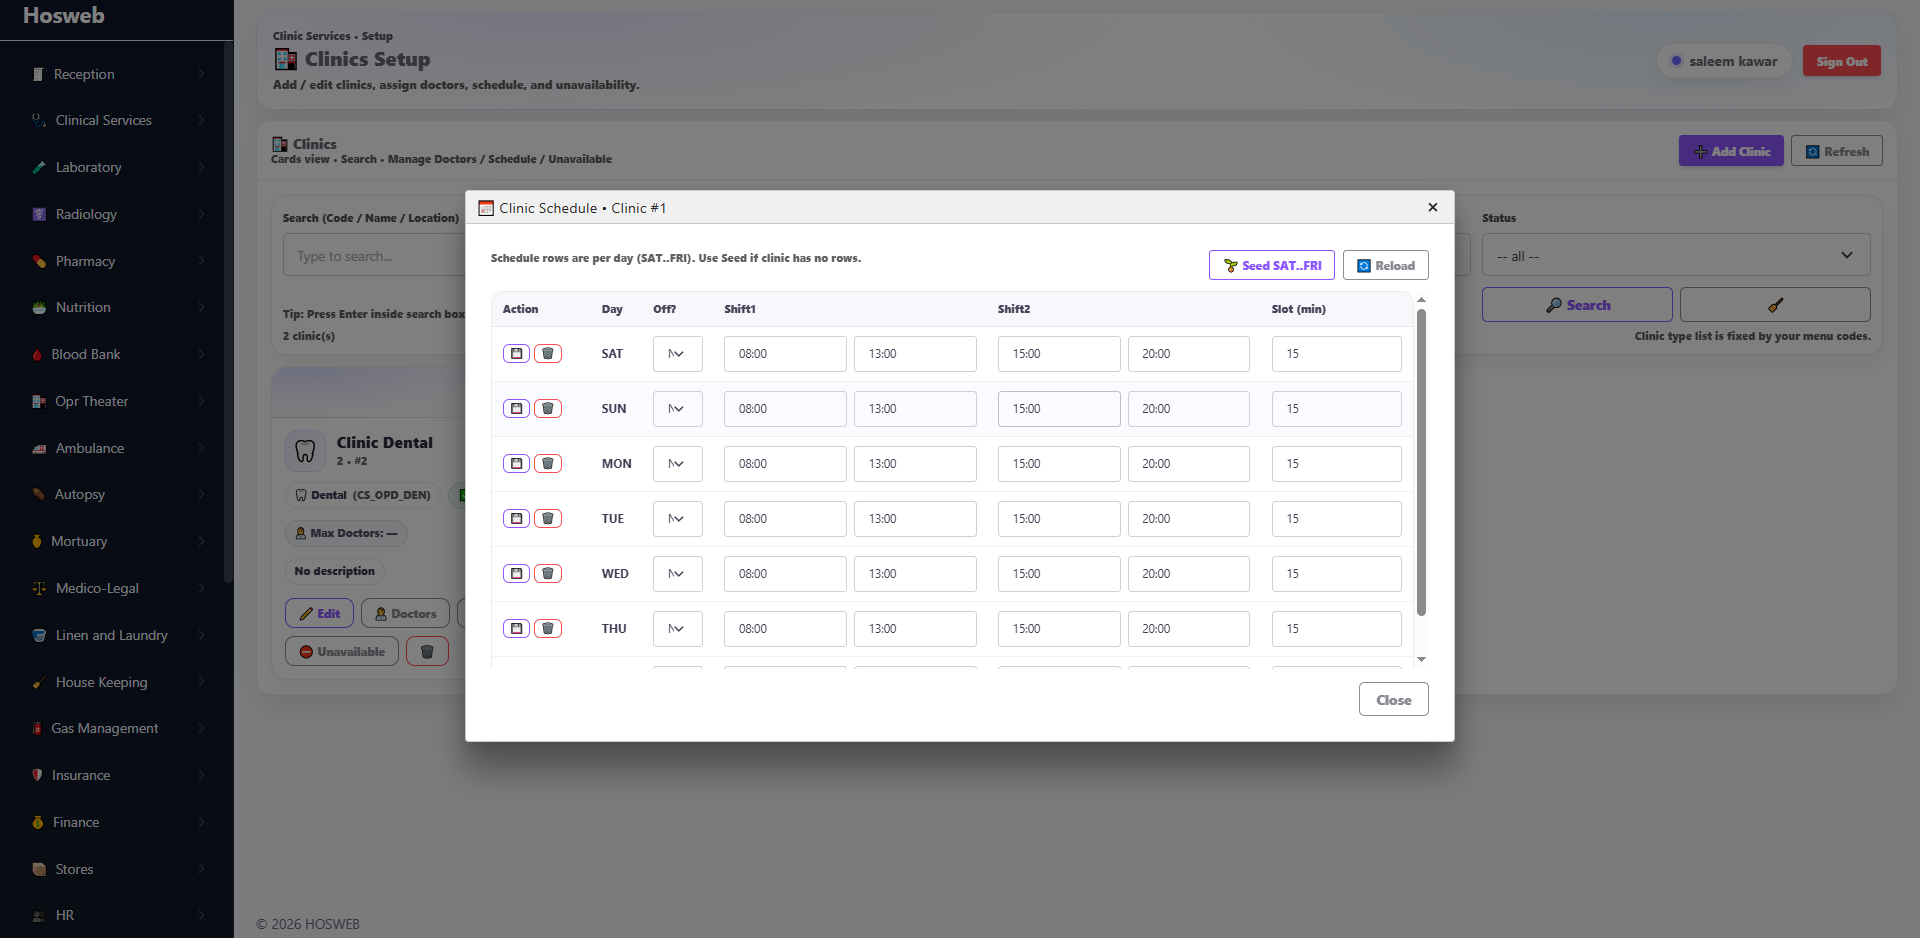
Task: Save the SUN schedule row
Action: (516, 408)
